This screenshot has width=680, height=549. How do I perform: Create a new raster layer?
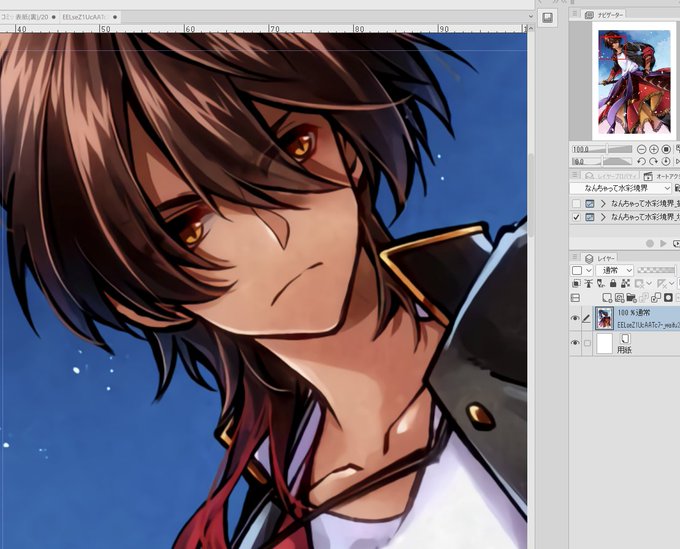[x=607, y=297]
